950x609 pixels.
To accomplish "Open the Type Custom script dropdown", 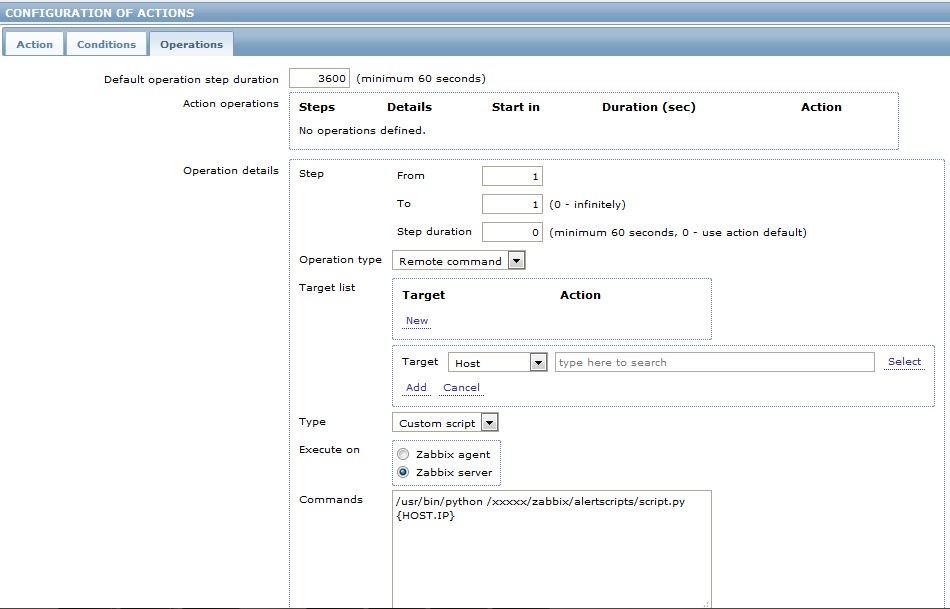I will 444,423.
